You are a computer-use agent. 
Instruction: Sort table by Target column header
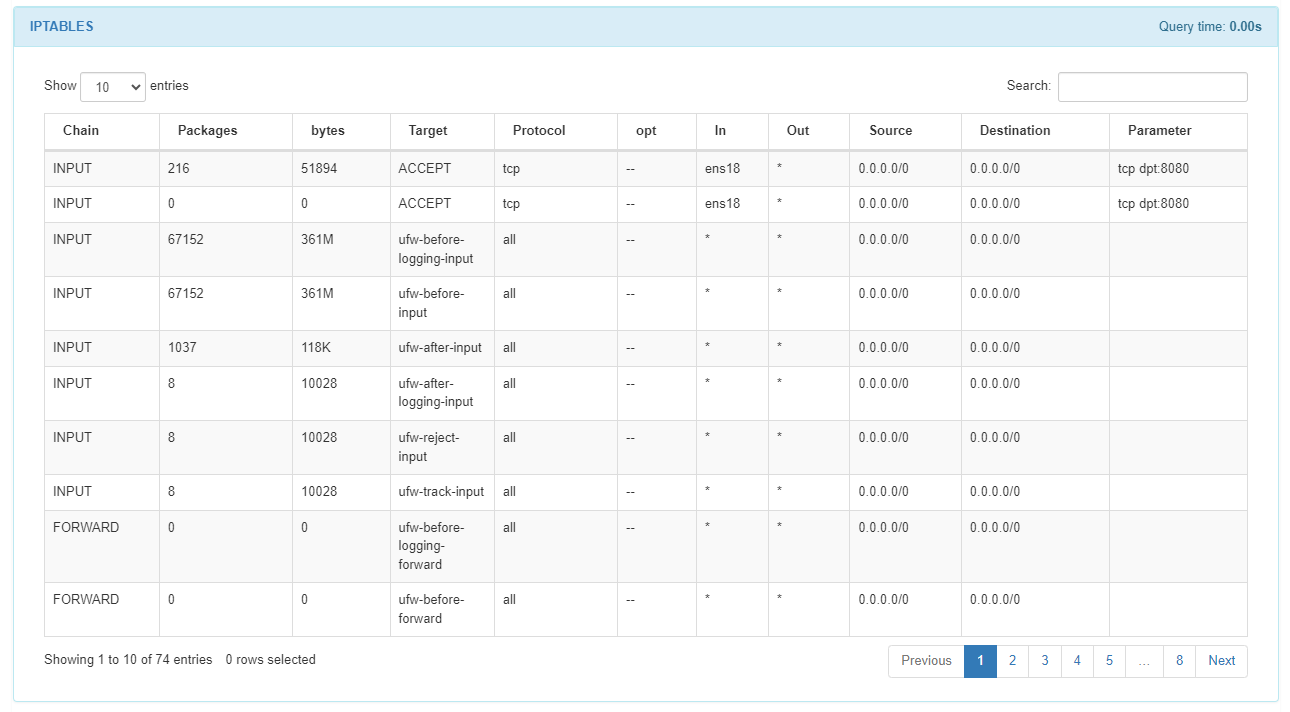click(428, 131)
